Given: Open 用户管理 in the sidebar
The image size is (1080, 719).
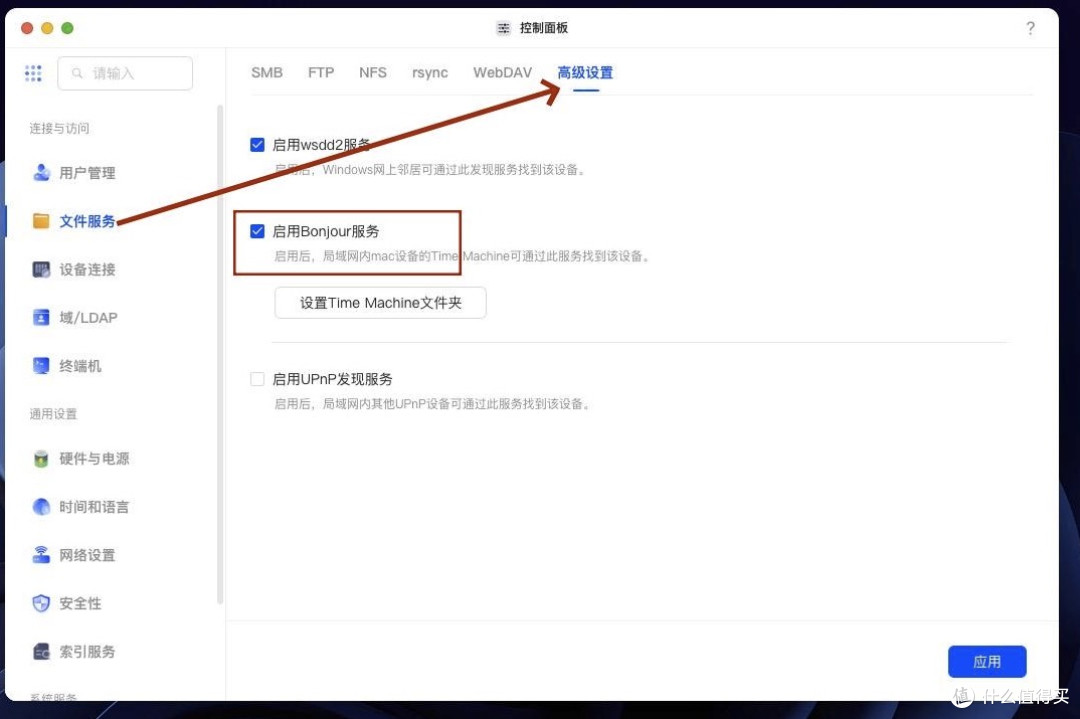Looking at the screenshot, I should [87, 173].
